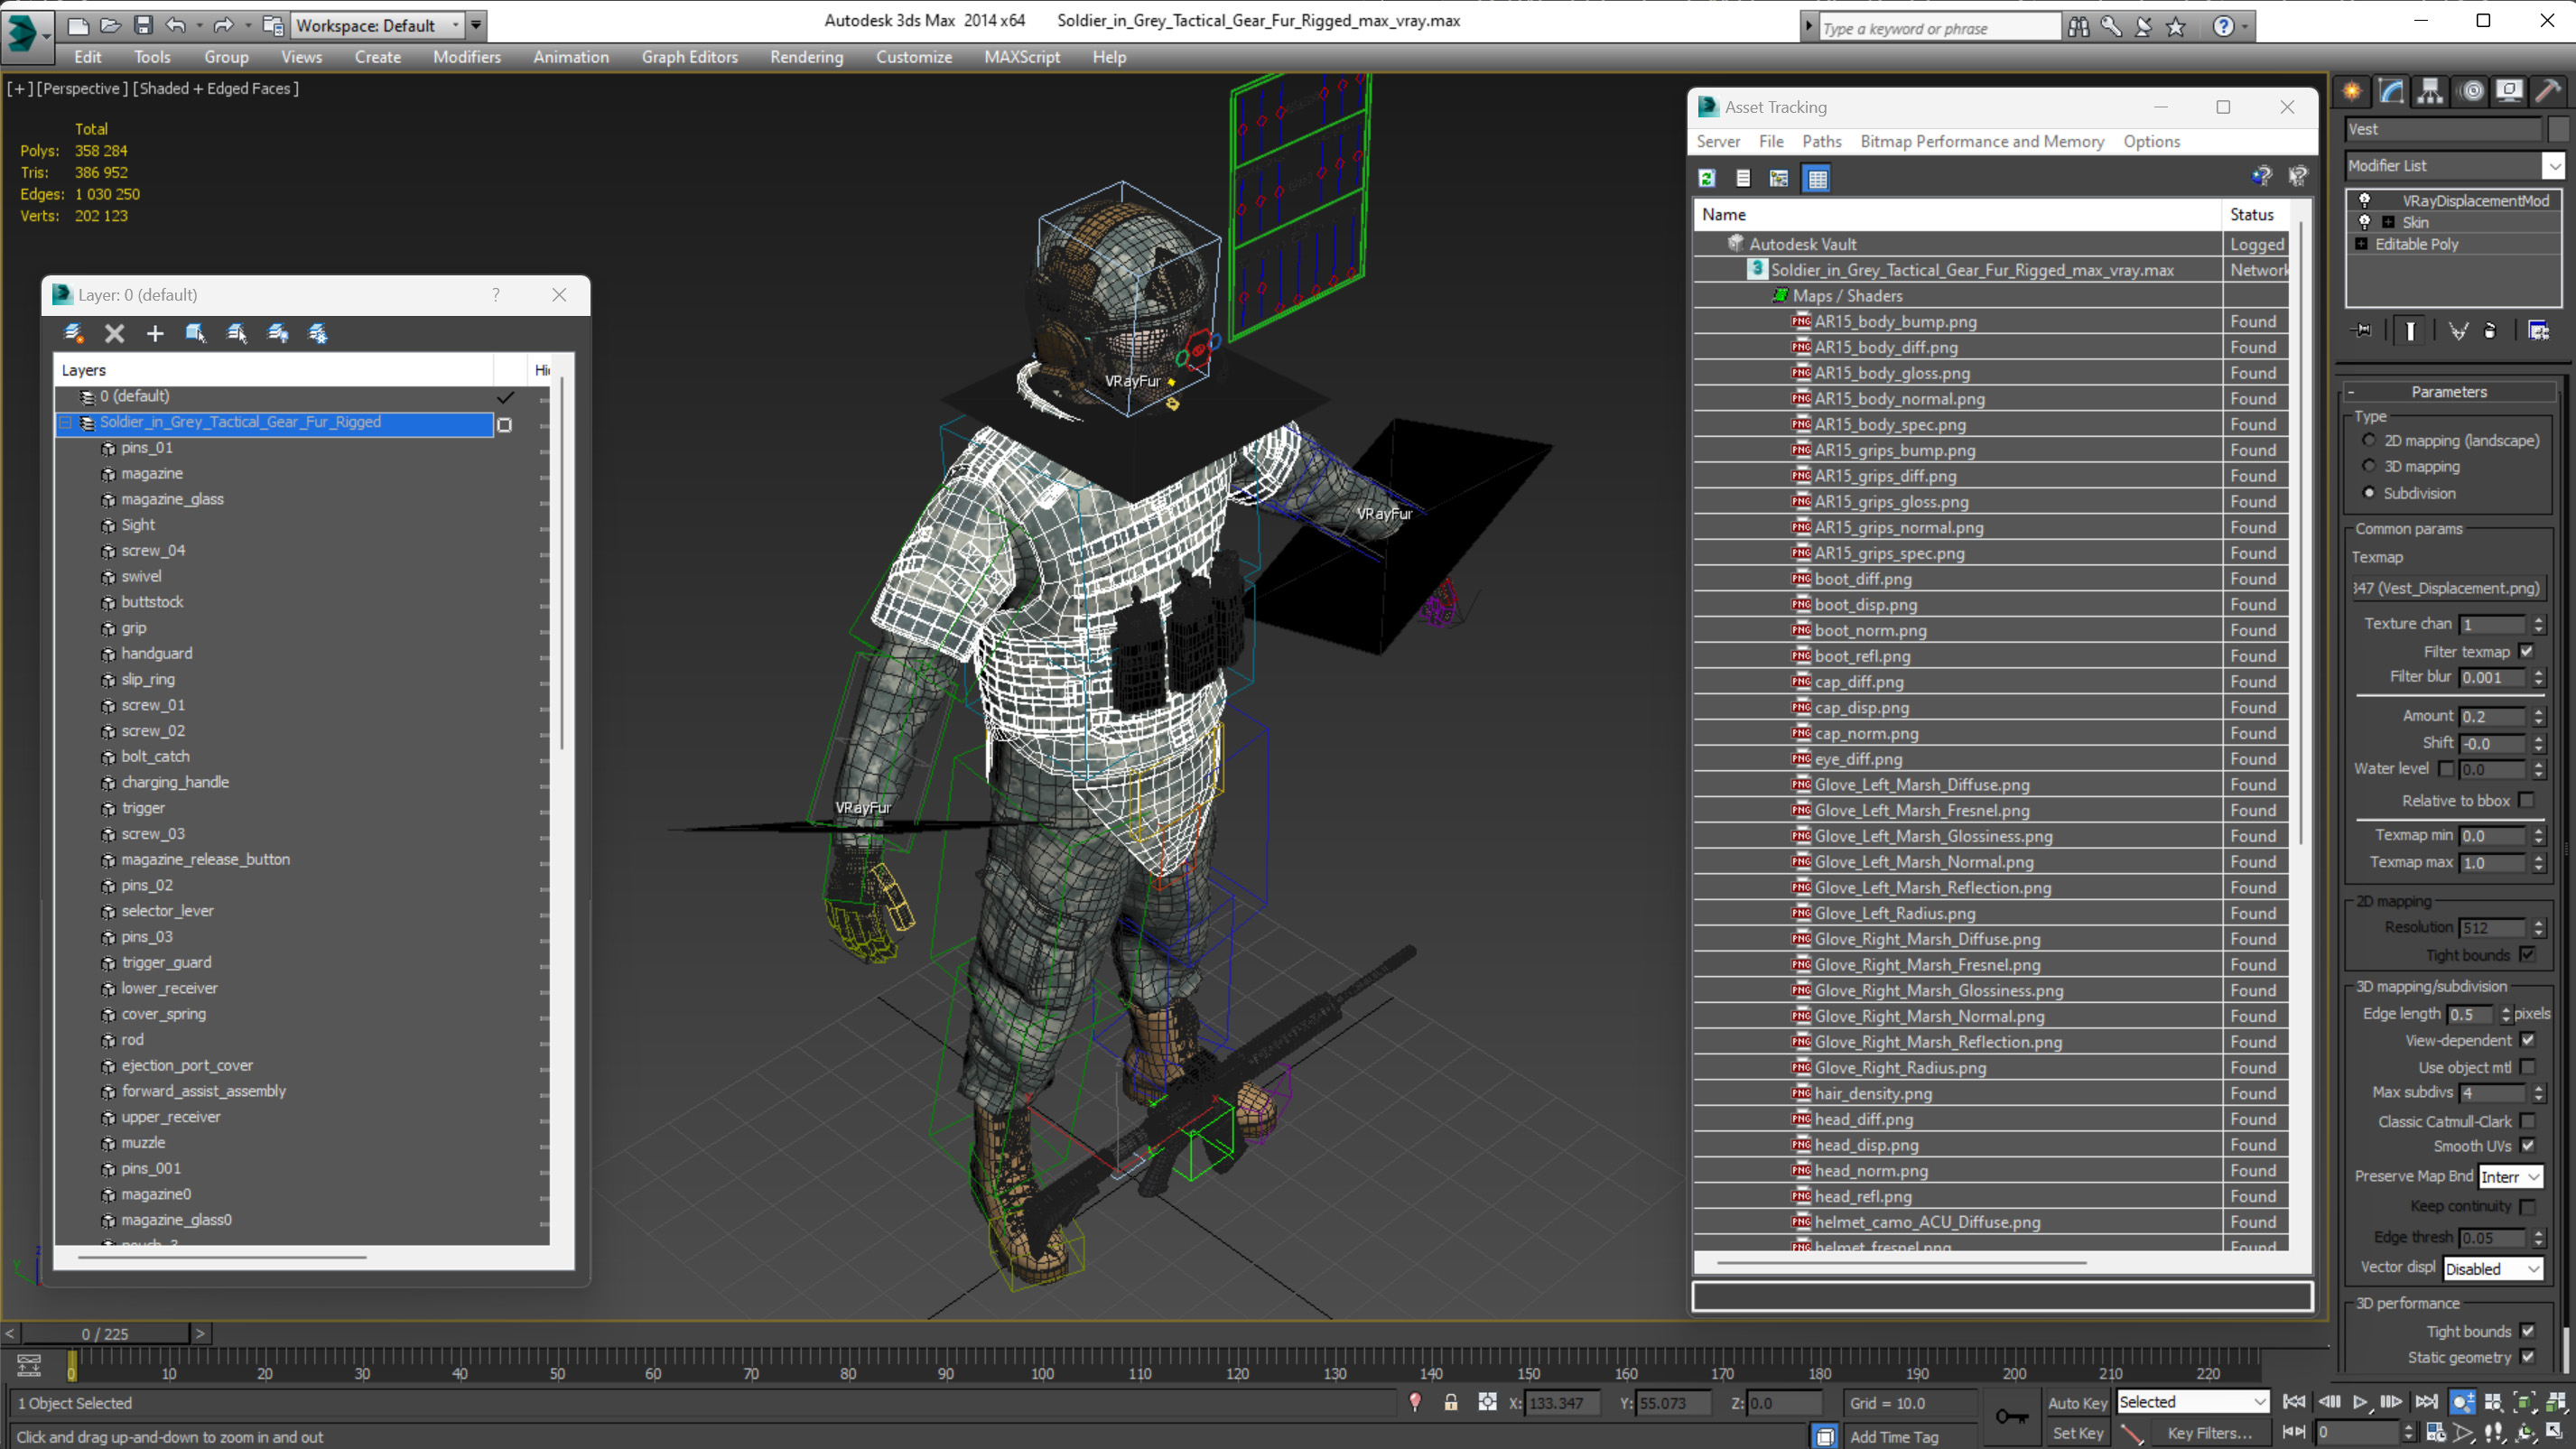2576x1449 pixels.
Task: Click the Auto Key button
Action: (2077, 1403)
